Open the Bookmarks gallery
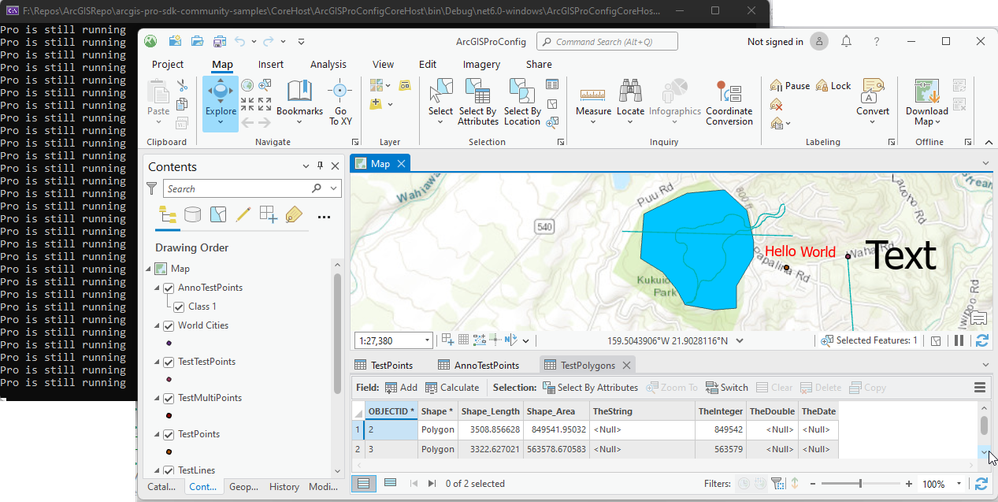The image size is (998, 502). tap(299, 99)
